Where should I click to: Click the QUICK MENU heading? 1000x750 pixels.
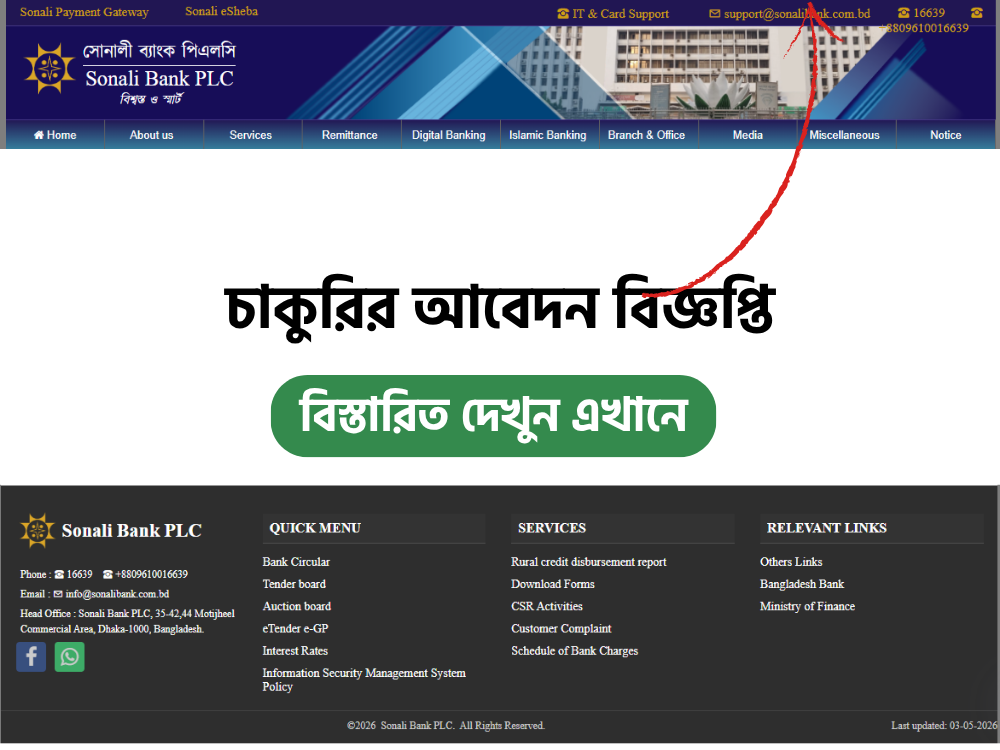[x=315, y=528]
